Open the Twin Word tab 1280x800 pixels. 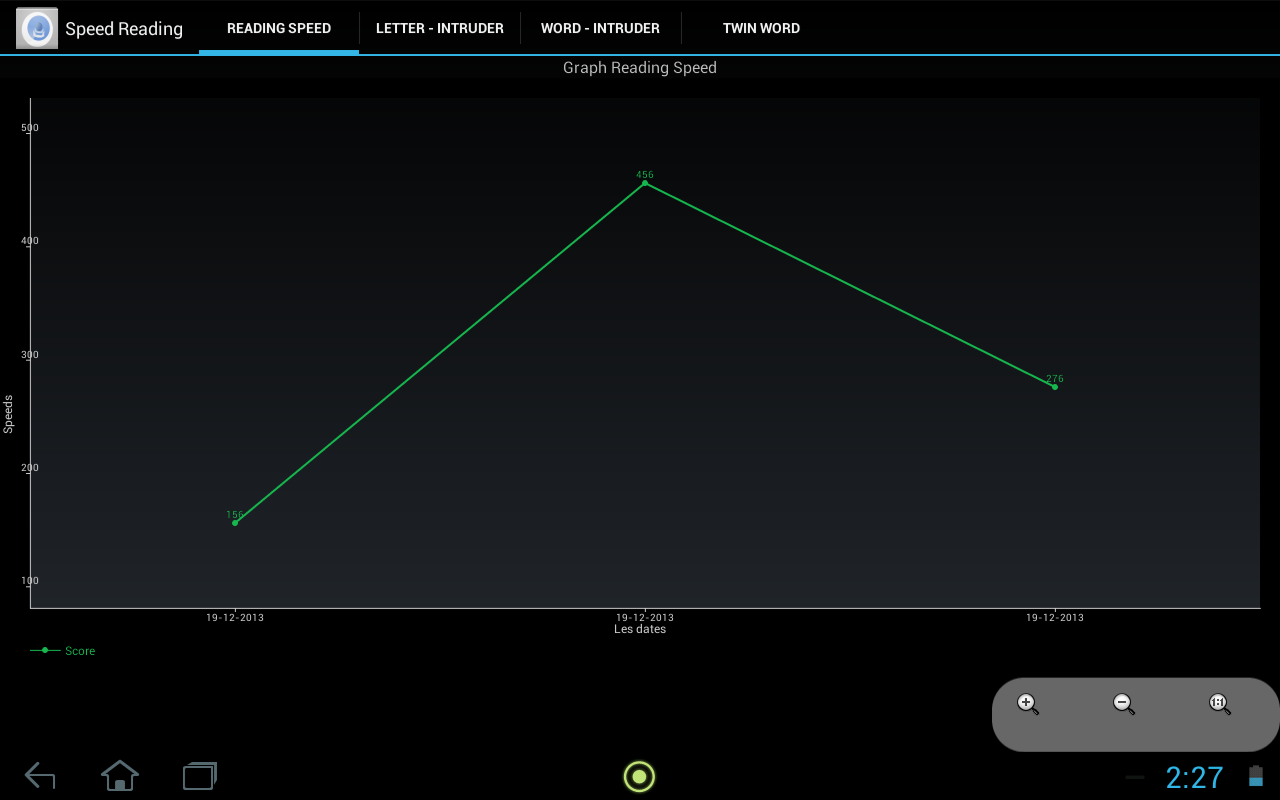coord(761,28)
